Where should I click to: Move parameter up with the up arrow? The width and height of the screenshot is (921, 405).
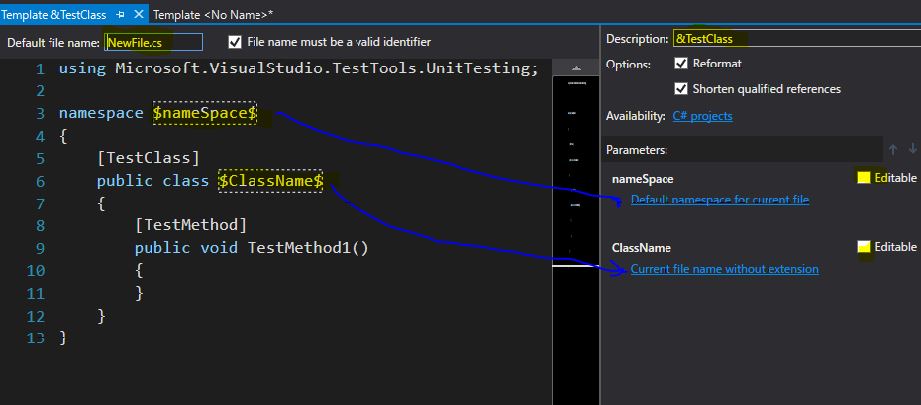tap(893, 150)
